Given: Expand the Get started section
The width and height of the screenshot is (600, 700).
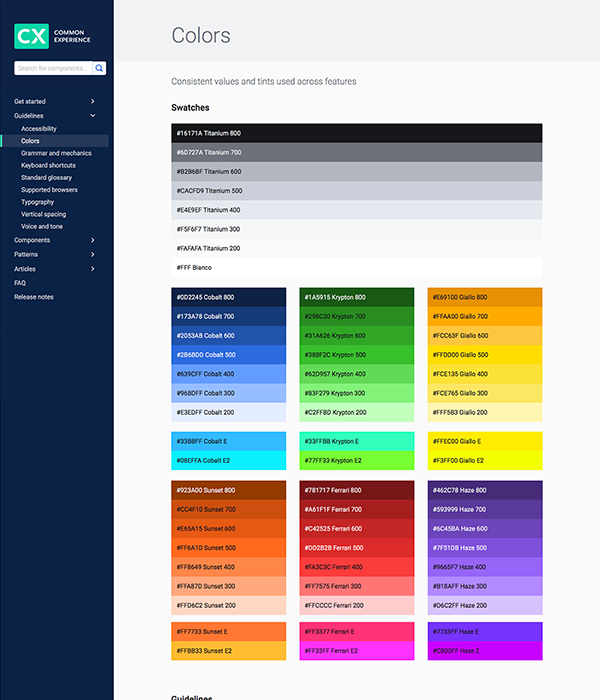Looking at the screenshot, I should [x=93, y=101].
